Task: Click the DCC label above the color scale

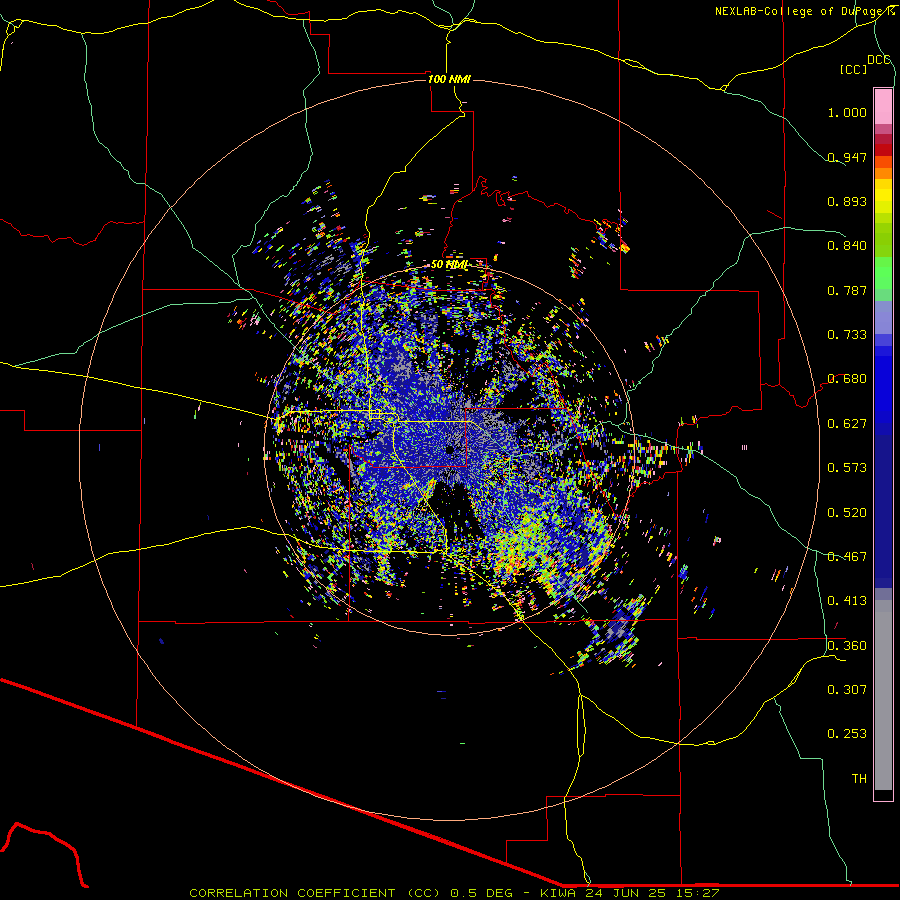Action: 878,60
